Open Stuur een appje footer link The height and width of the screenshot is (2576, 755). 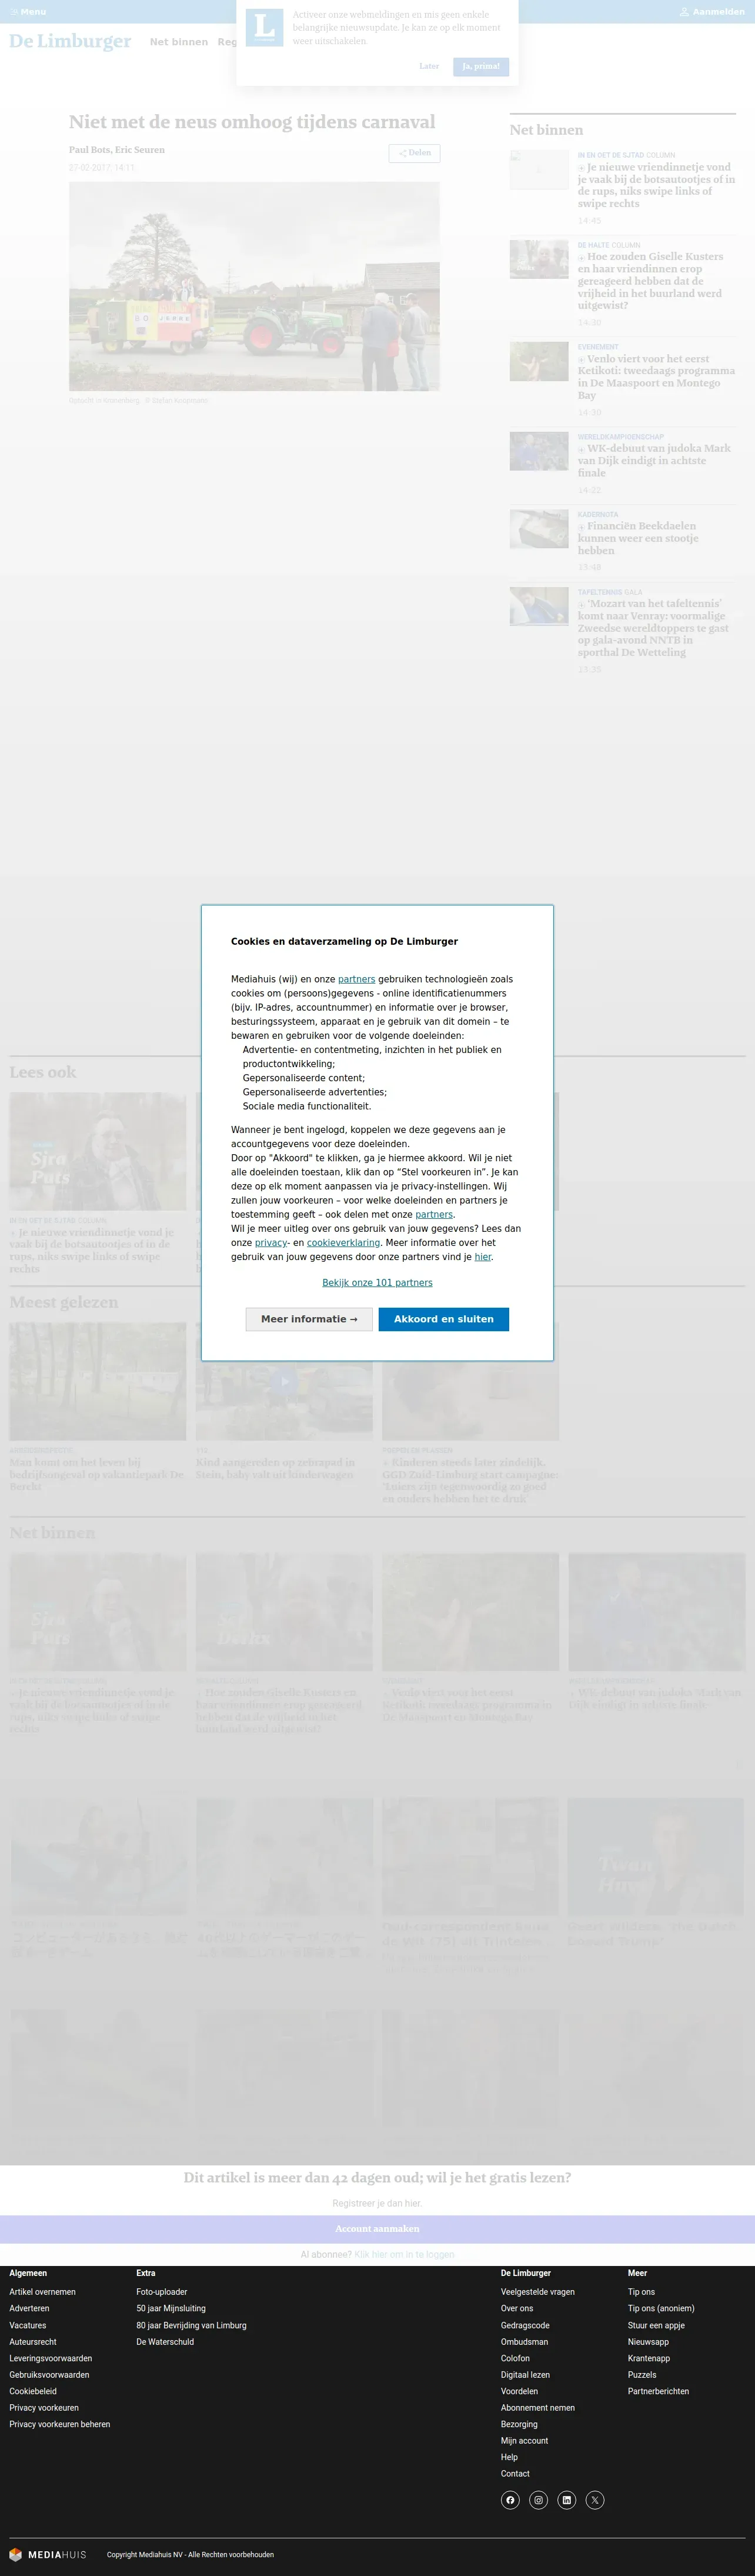click(x=656, y=2325)
